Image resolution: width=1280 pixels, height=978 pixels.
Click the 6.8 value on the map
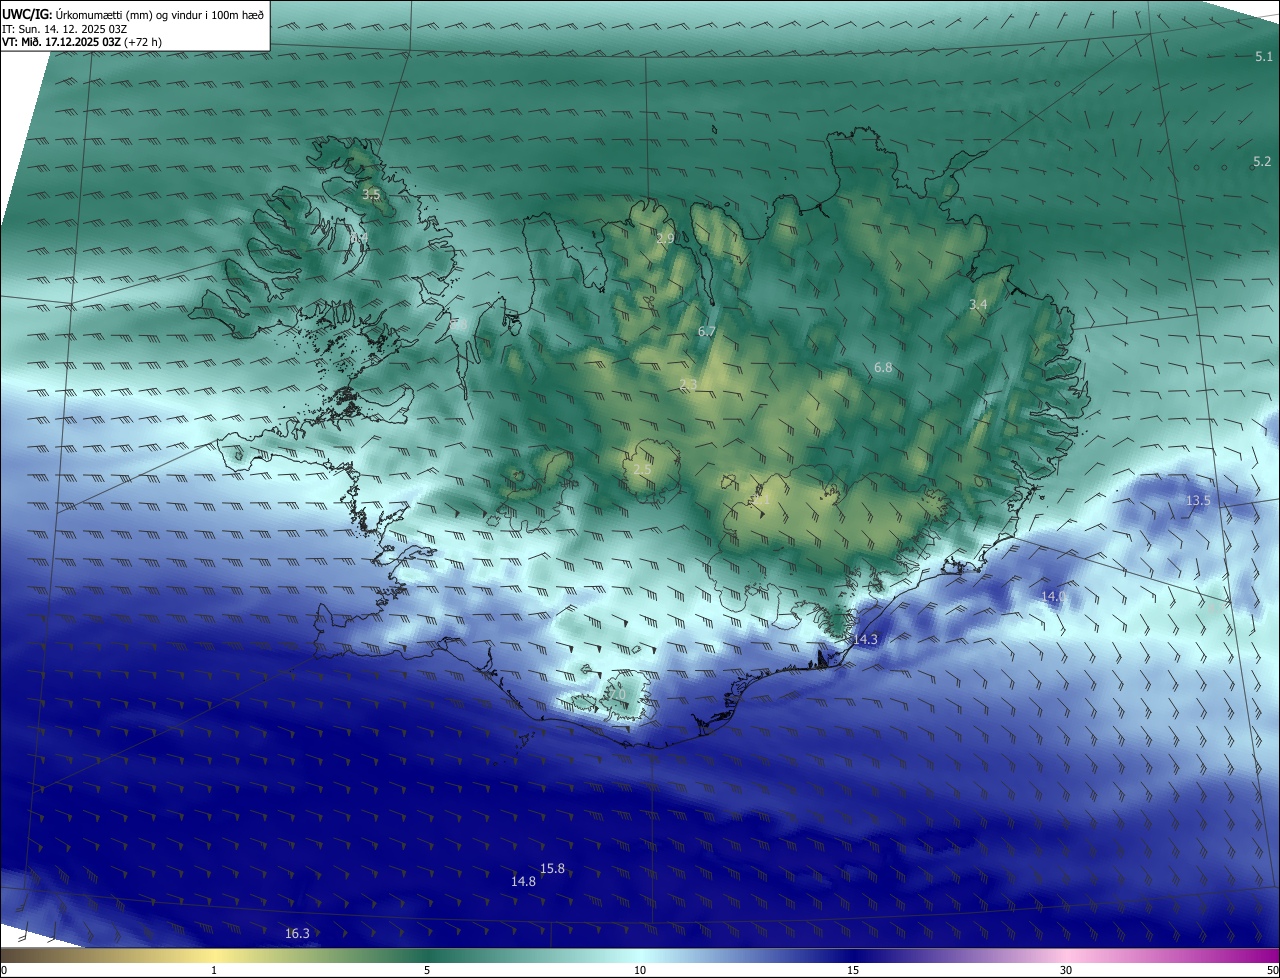coord(883,368)
